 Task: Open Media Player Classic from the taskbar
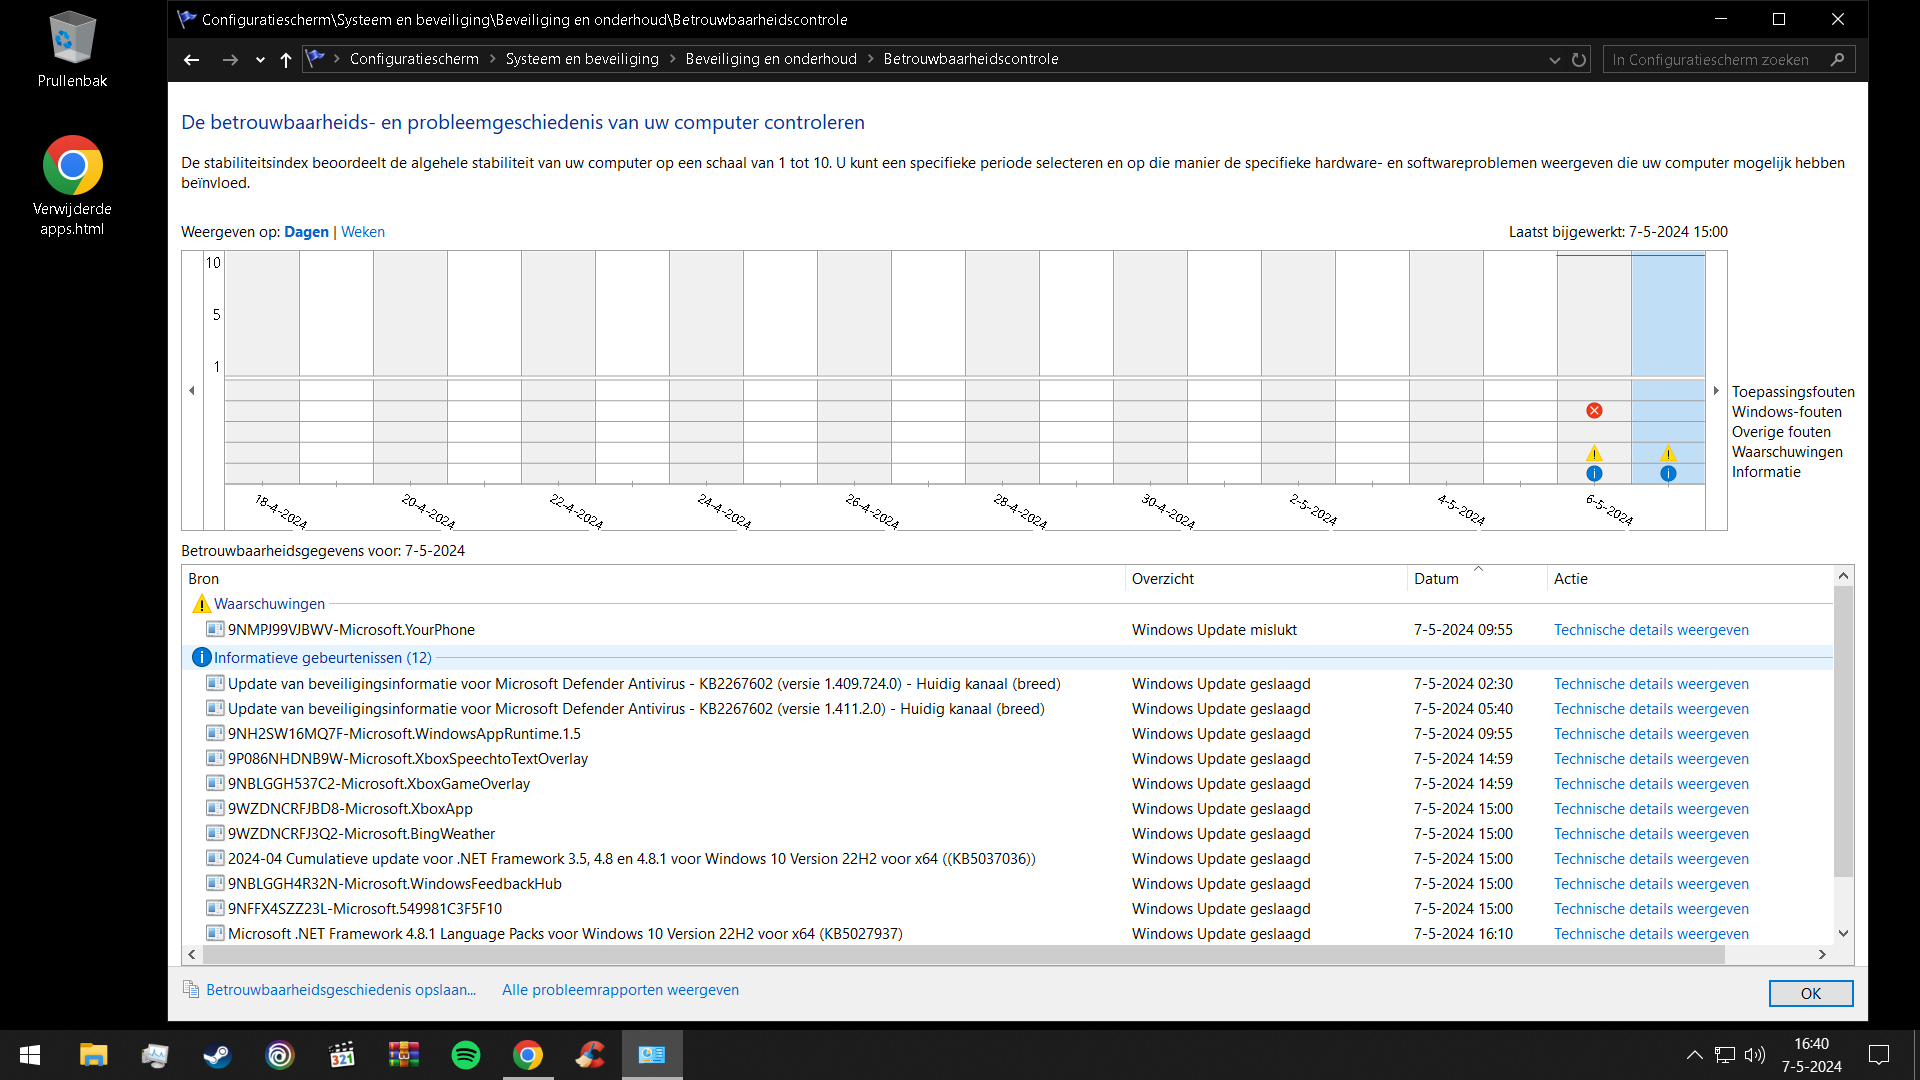342,1055
